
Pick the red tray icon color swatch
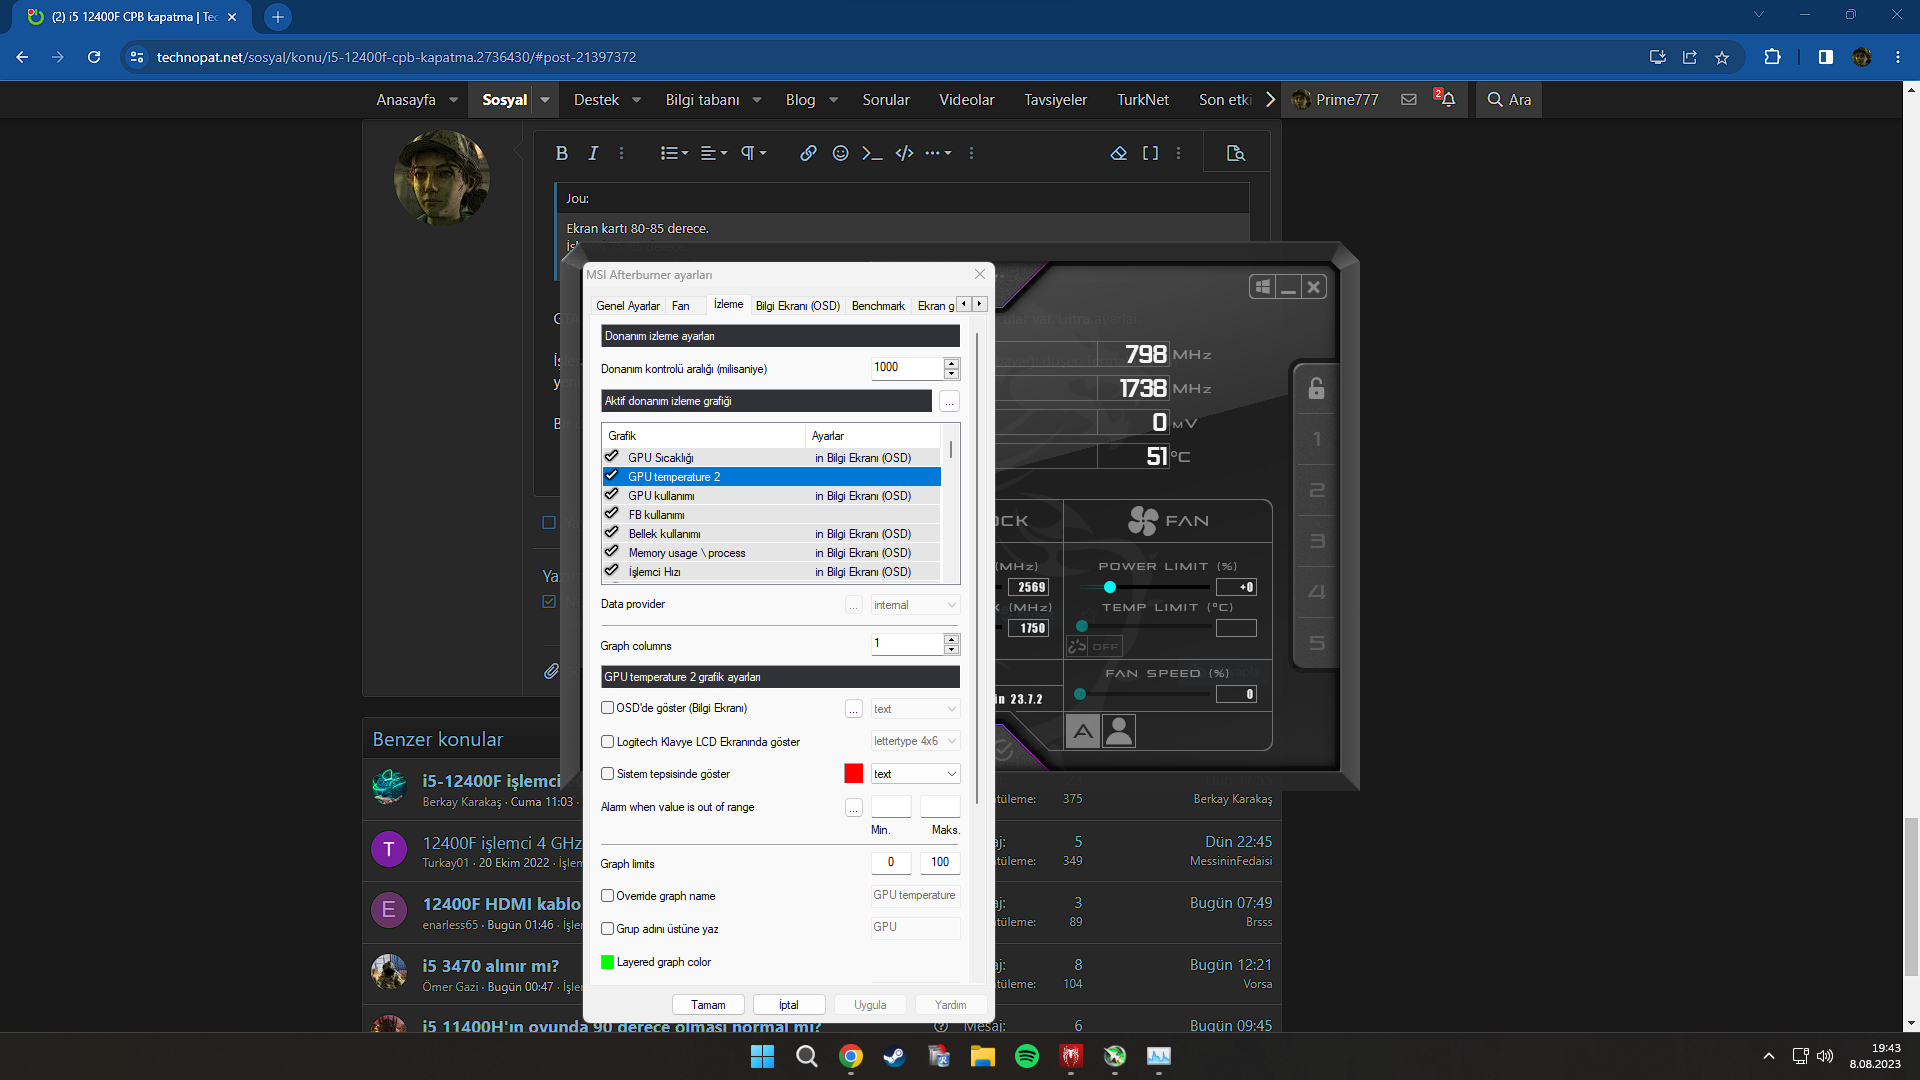point(853,774)
